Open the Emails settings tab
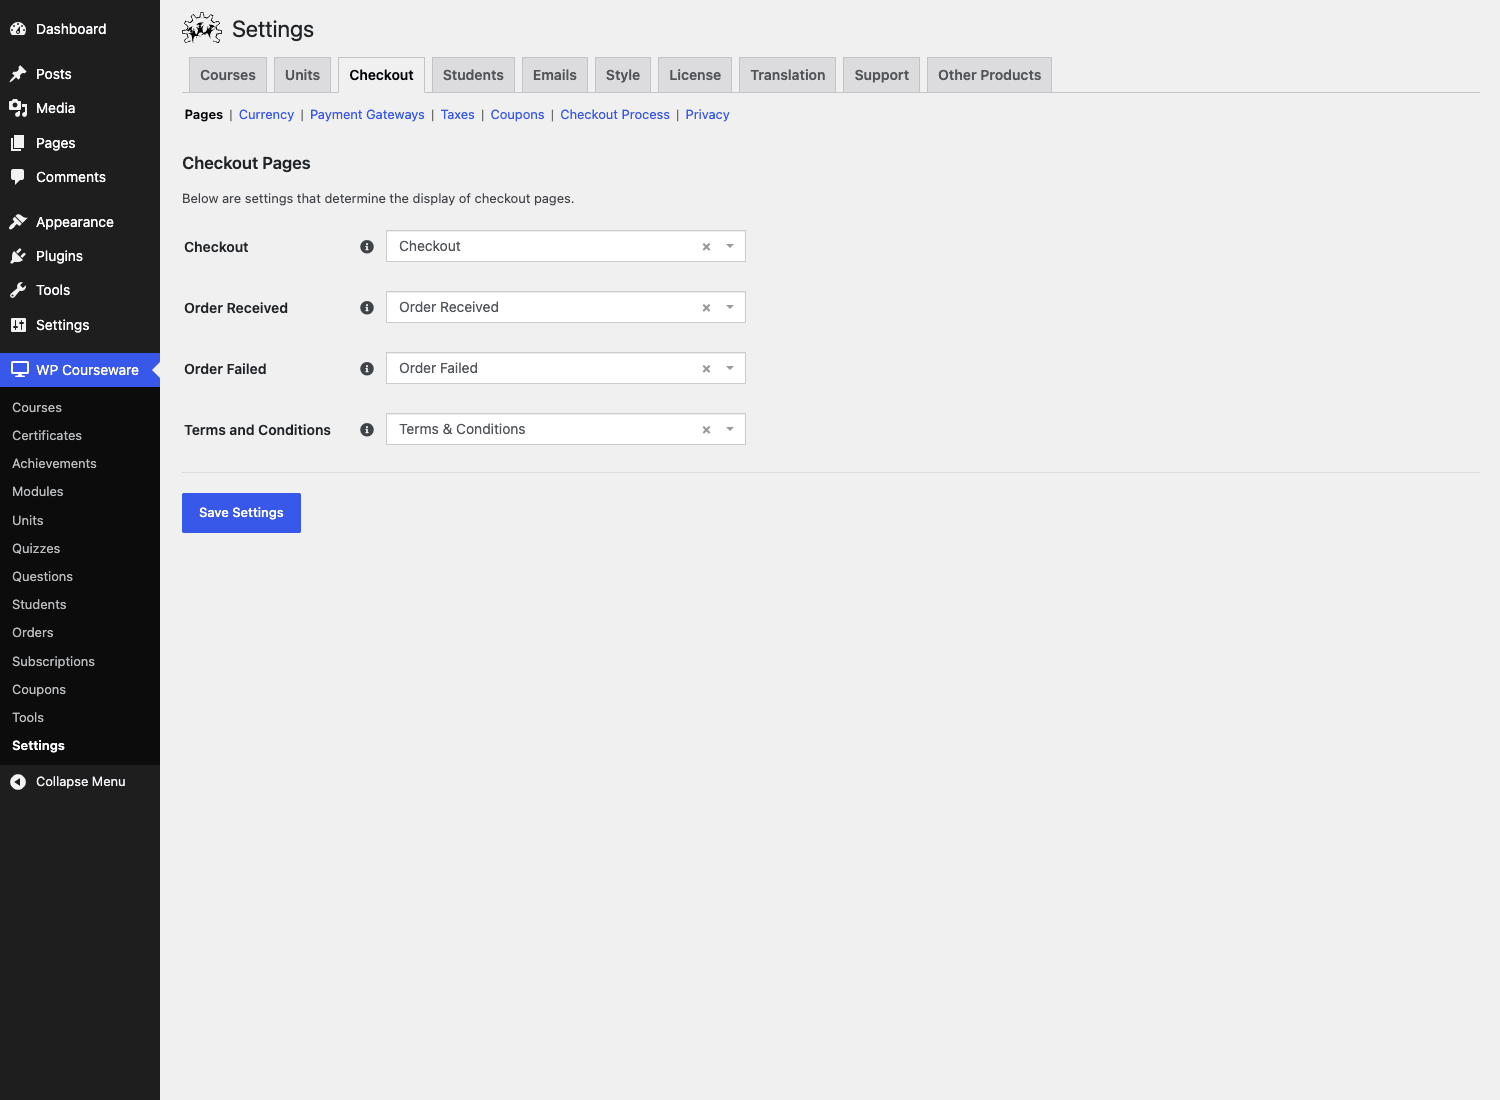The image size is (1500, 1100). pos(555,75)
